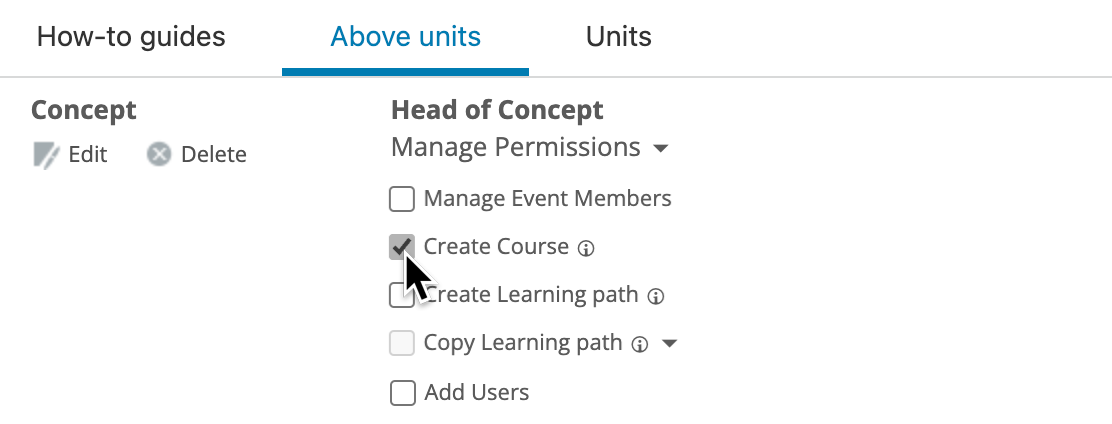Check the Add Users checkbox
The image size is (1112, 424).
pos(402,393)
